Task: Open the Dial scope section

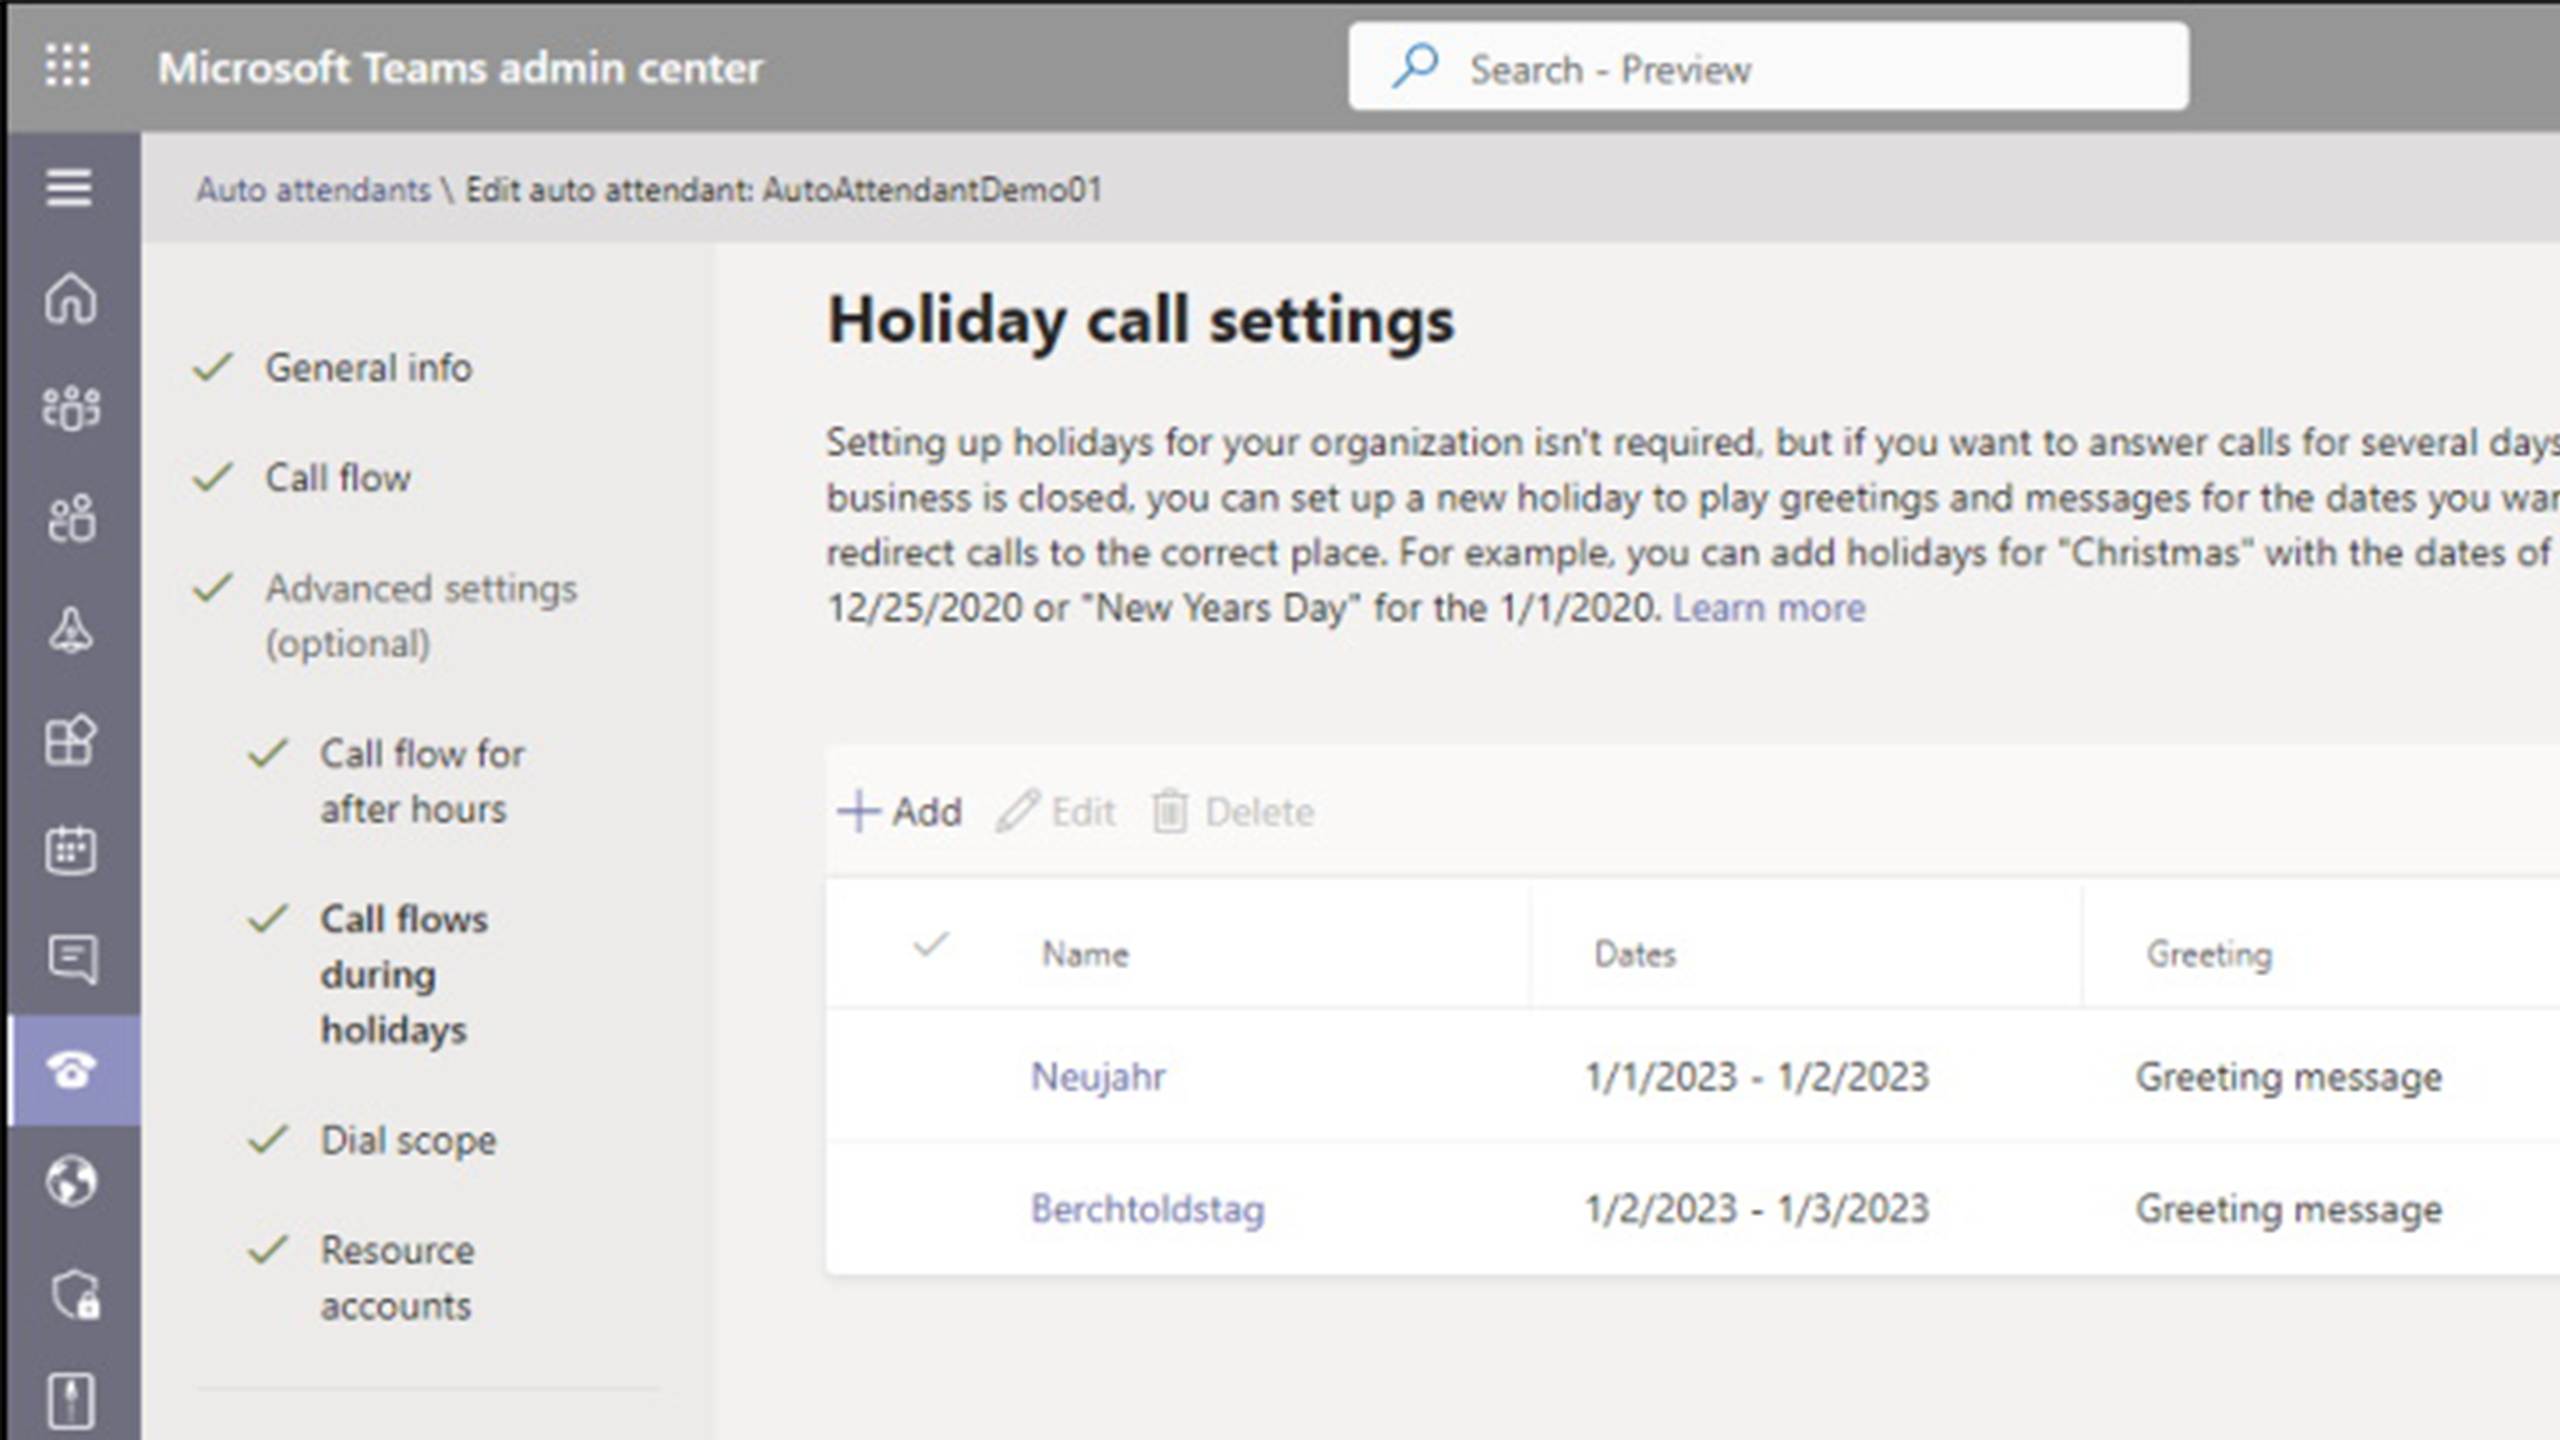Action: [x=407, y=1140]
